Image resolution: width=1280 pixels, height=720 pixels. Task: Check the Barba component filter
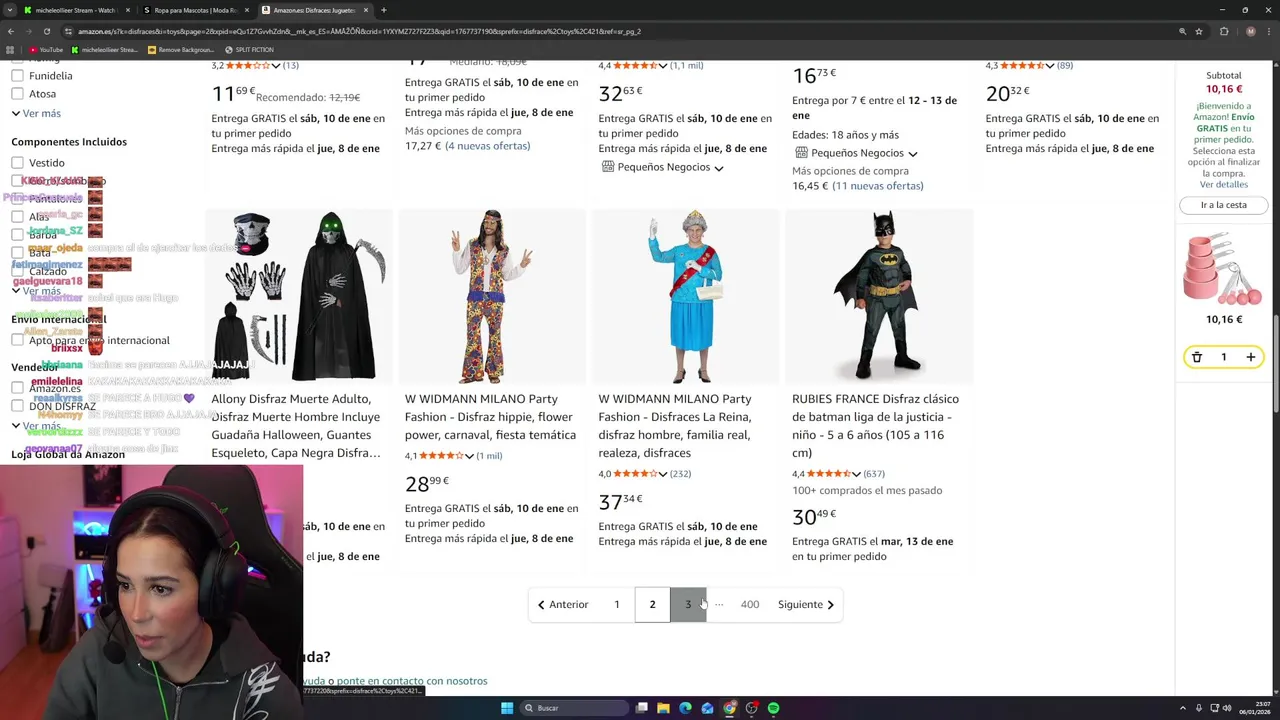click(x=17, y=235)
